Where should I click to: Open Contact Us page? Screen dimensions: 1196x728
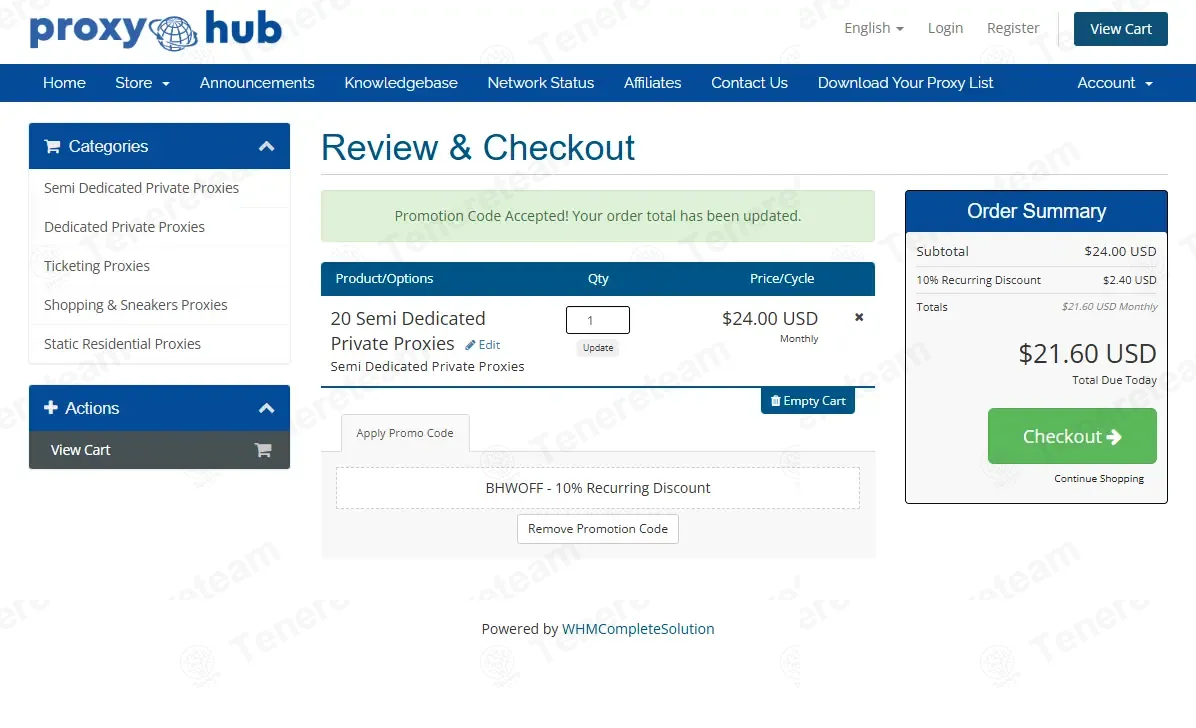(749, 83)
